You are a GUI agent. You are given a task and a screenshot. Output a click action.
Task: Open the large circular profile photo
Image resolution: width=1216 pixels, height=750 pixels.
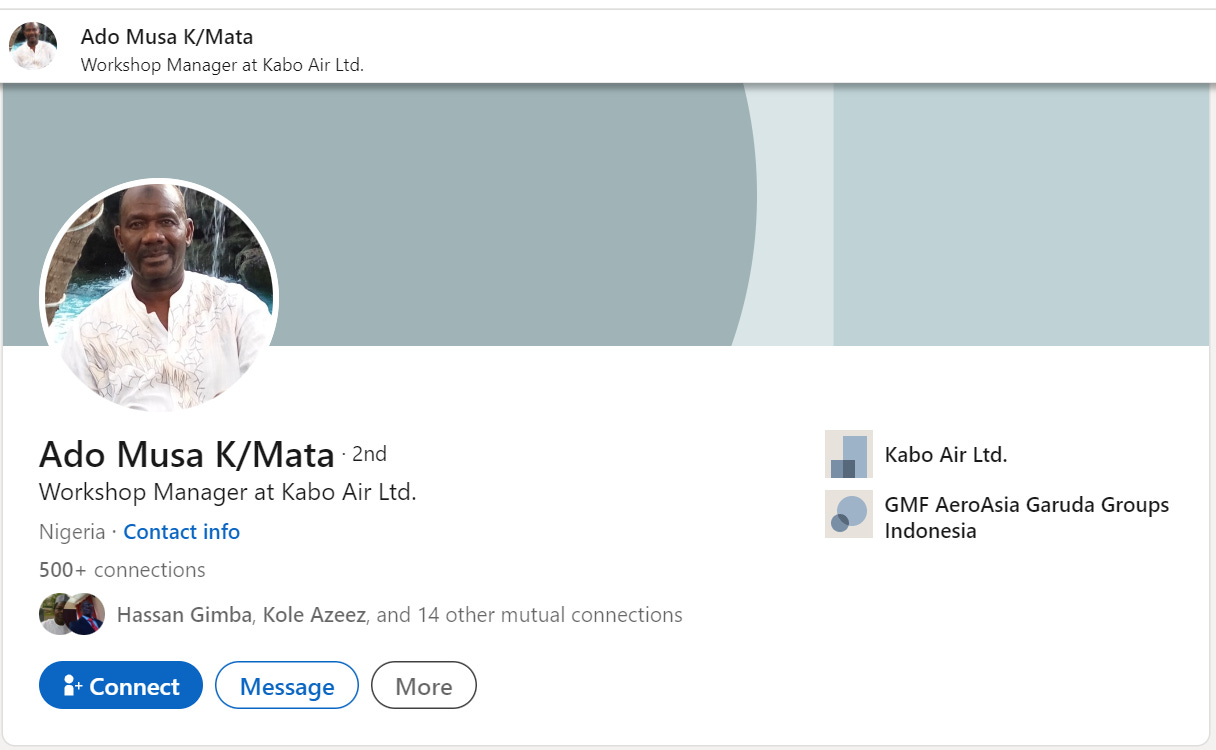point(159,297)
